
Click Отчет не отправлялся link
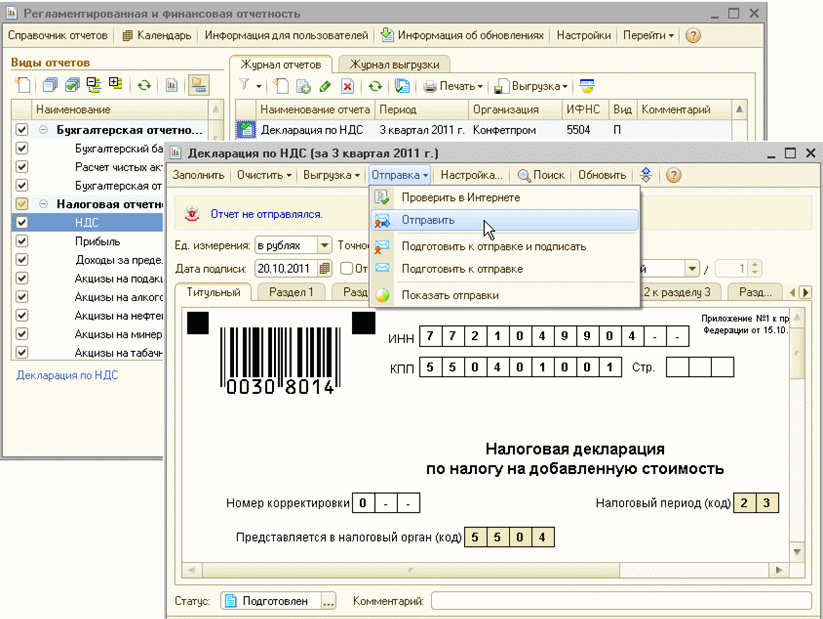[x=266, y=214]
